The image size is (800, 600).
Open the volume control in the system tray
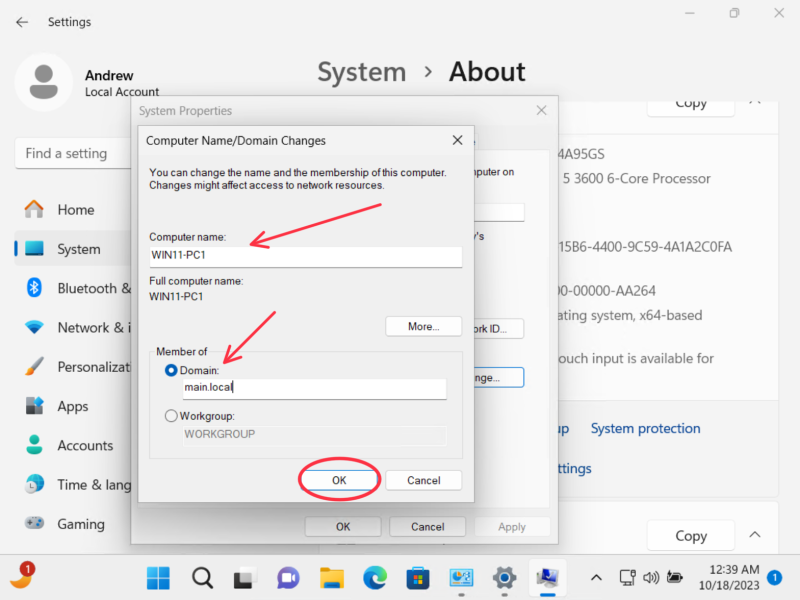[650, 578]
